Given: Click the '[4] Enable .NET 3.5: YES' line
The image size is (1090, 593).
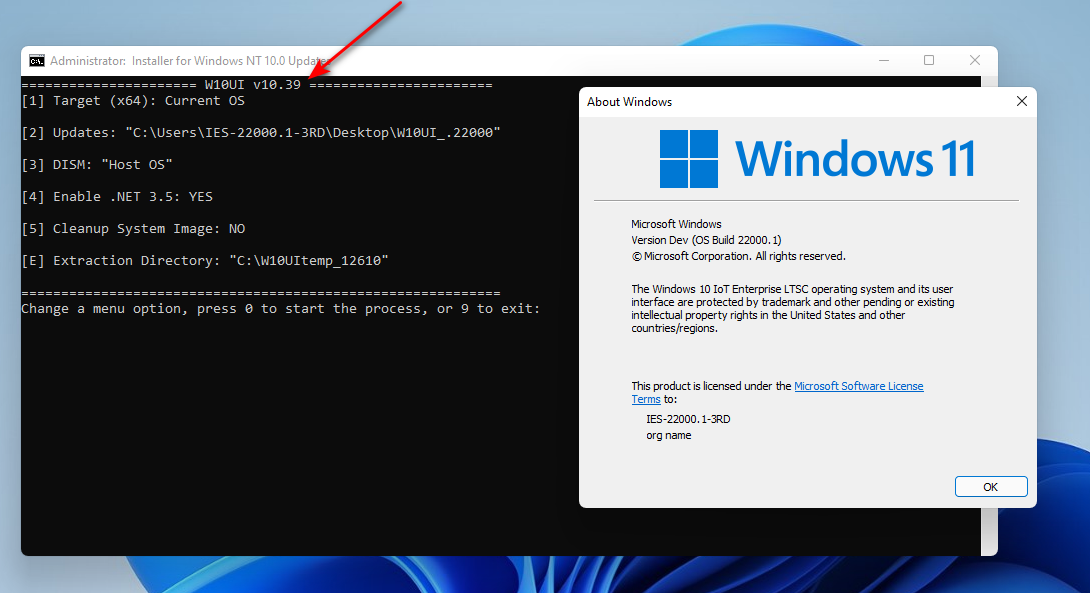Looking at the screenshot, I should coord(117,197).
